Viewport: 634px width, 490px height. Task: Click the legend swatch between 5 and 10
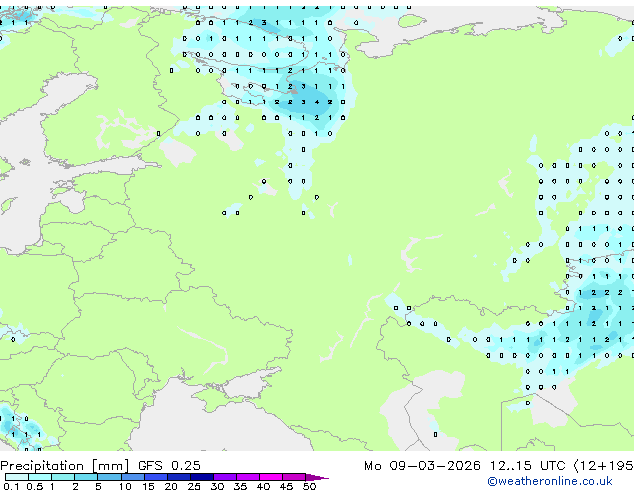109,477
